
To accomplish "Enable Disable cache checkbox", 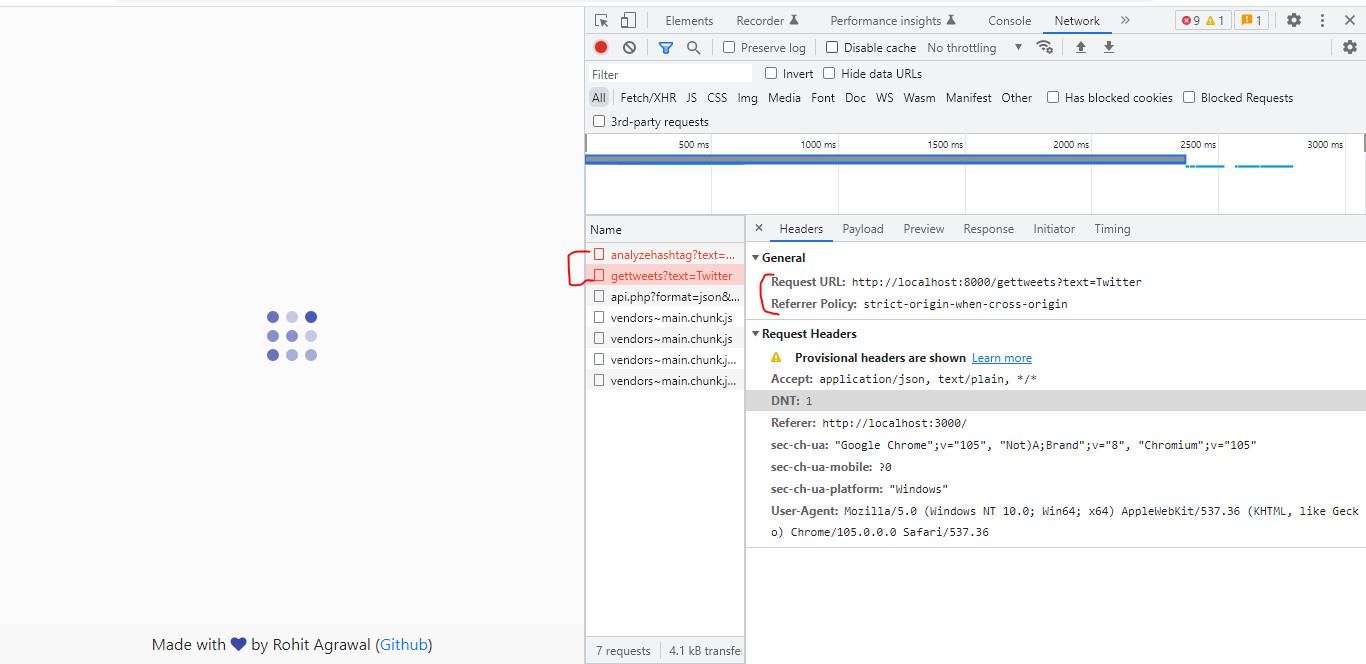I will pyautogui.click(x=832, y=47).
